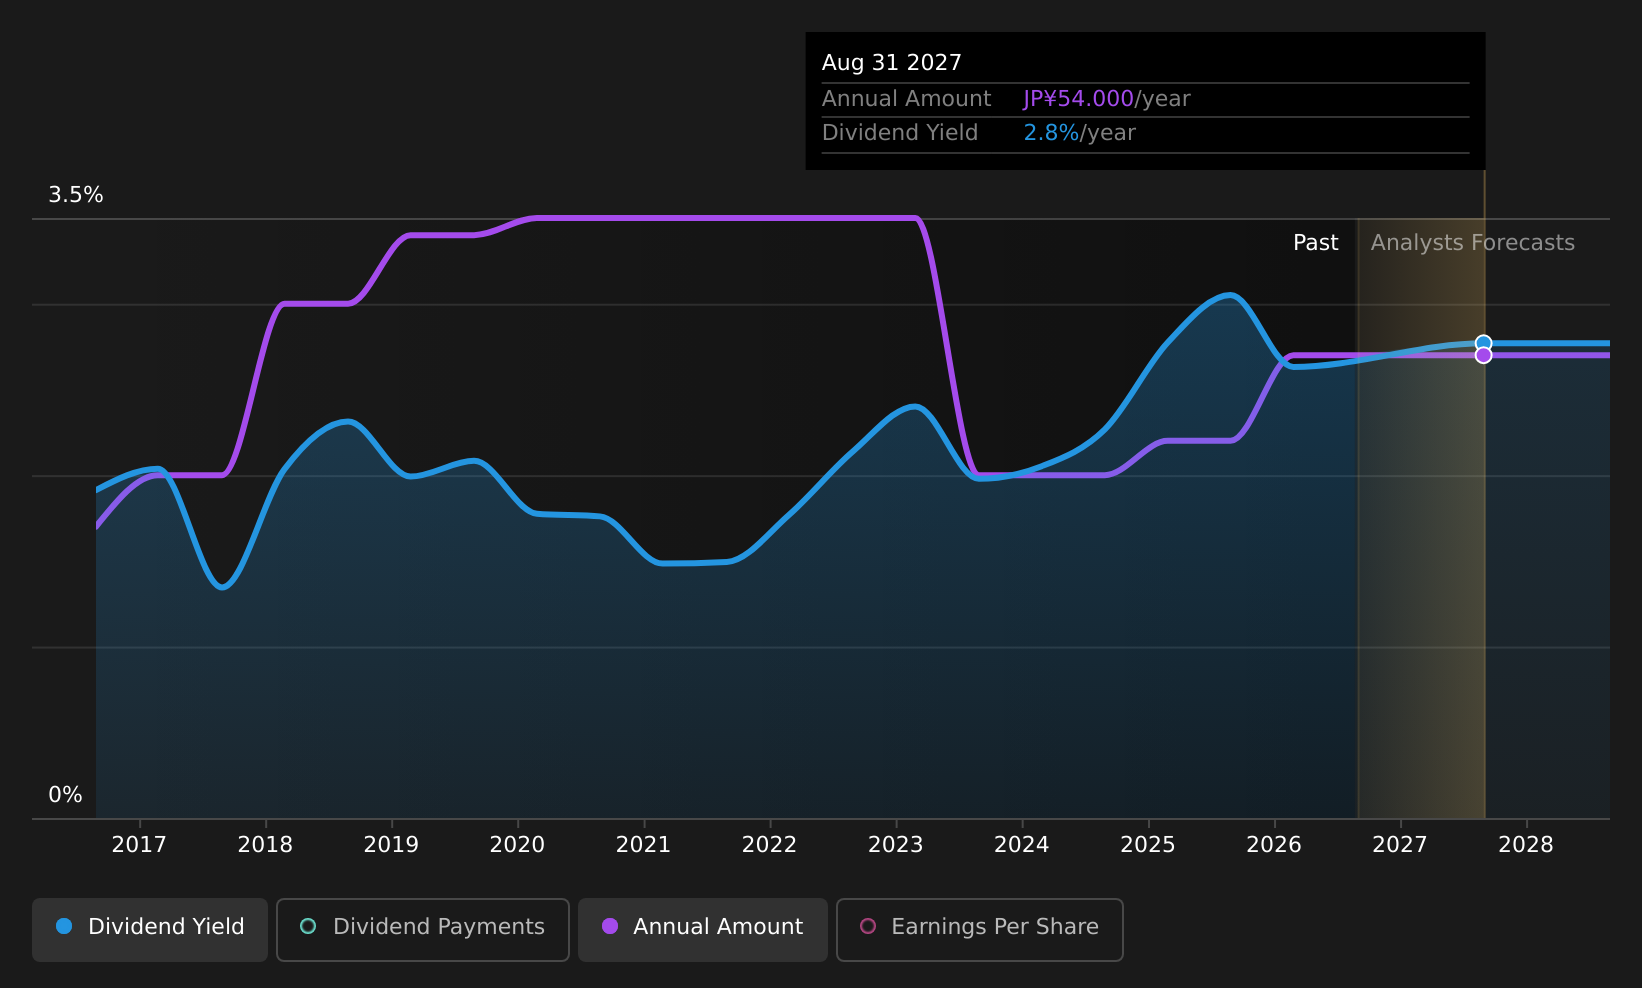The image size is (1642, 988).
Task: Click the 2021 x-axis label
Action: [x=643, y=845]
